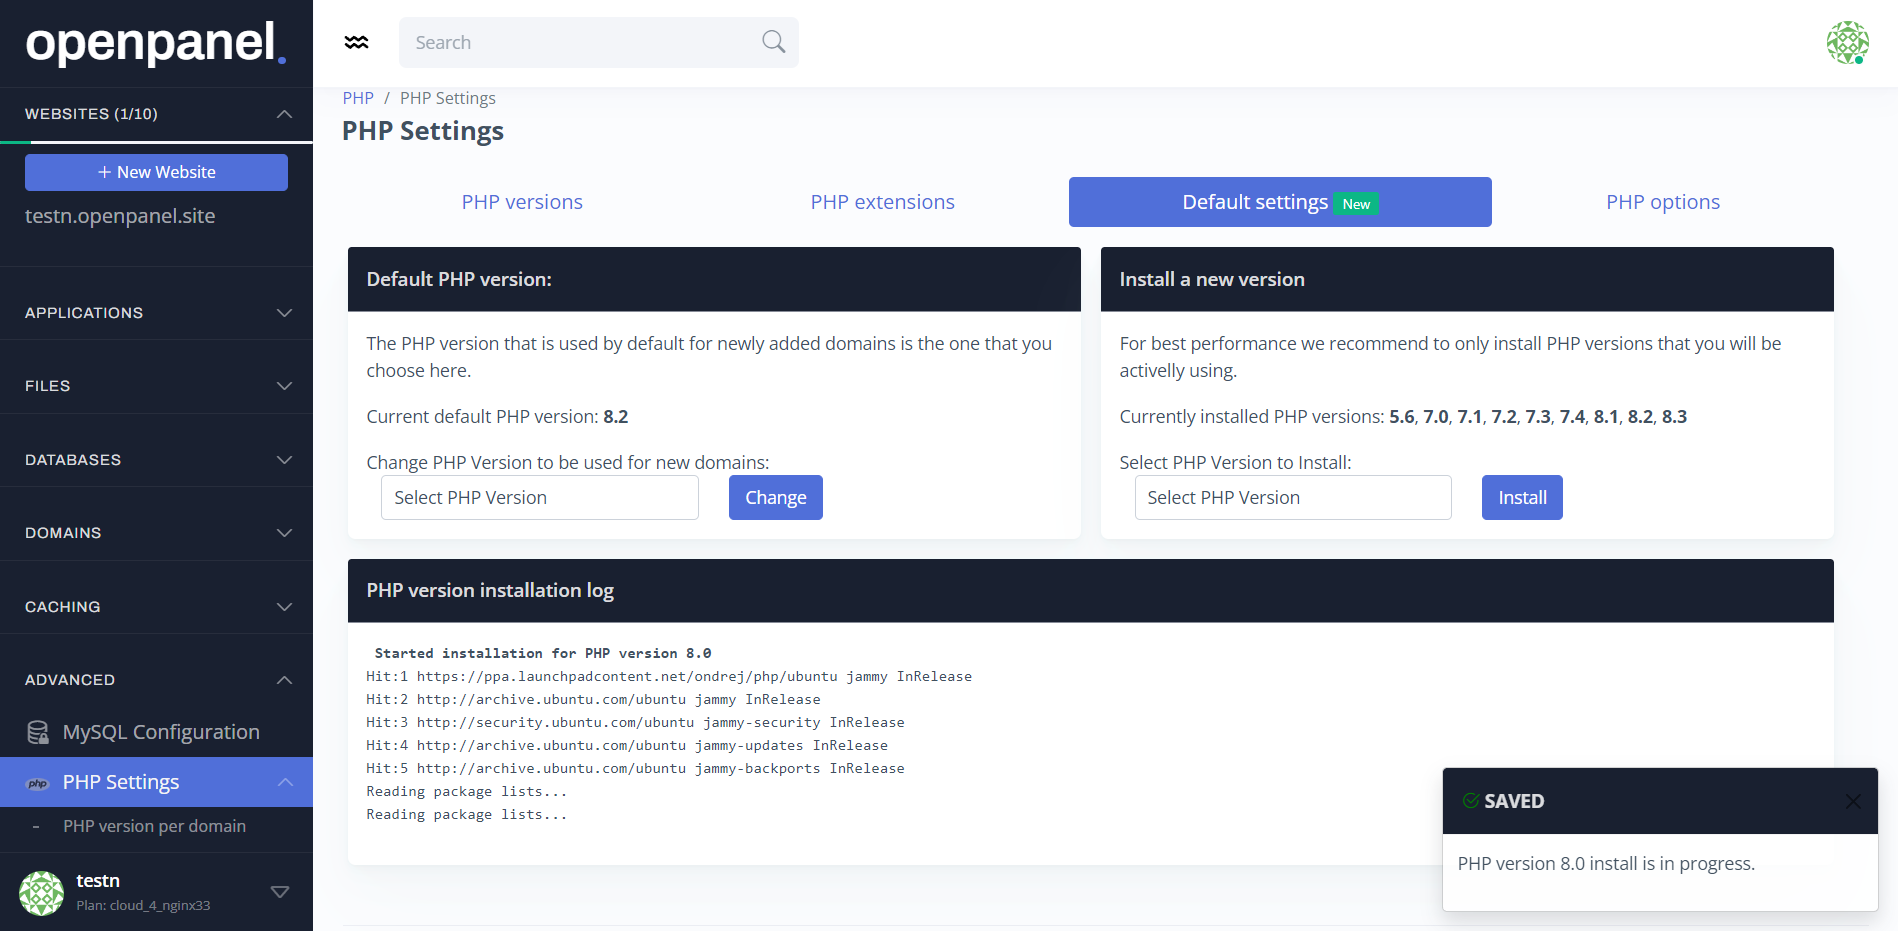Dismiss the SAVED notification with X
Viewport: 1898px width, 931px height.
[x=1852, y=801]
